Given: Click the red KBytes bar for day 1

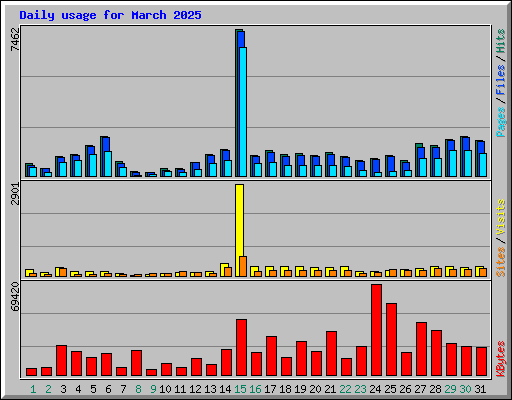Looking at the screenshot, I should pyautogui.click(x=31, y=372).
